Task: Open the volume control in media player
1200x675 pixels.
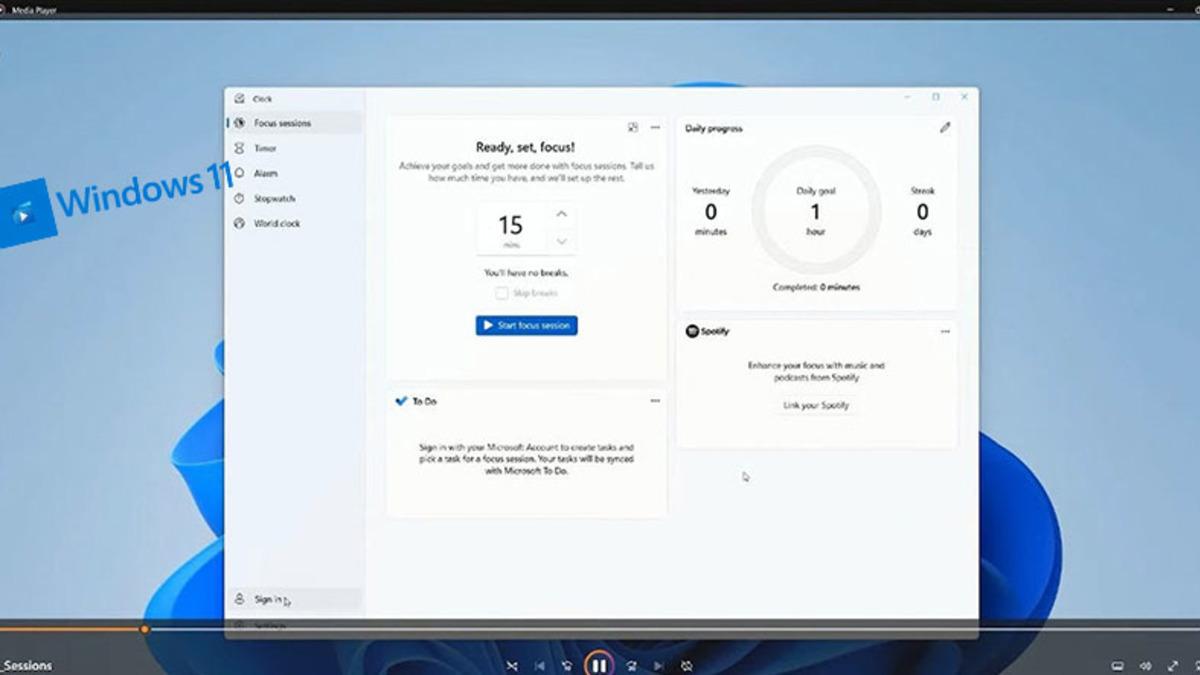Action: (1145, 666)
